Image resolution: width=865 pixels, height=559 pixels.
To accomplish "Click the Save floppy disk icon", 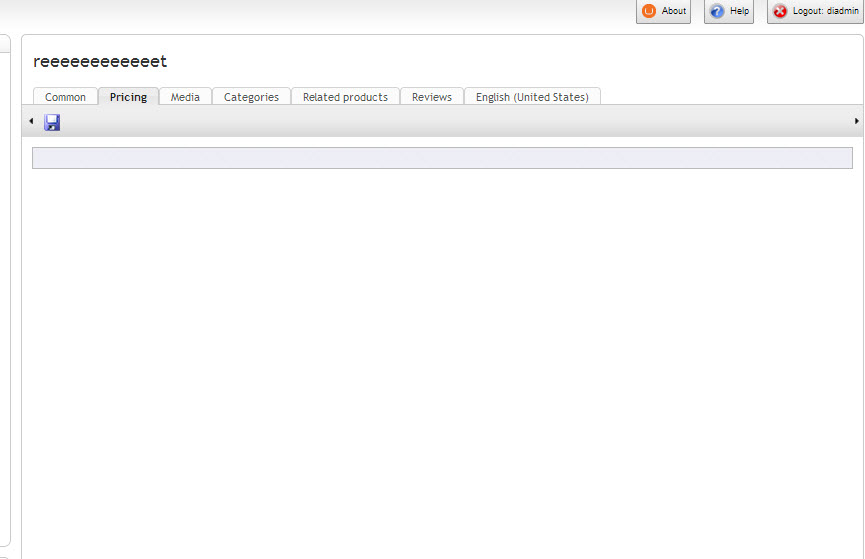I will [52, 122].
